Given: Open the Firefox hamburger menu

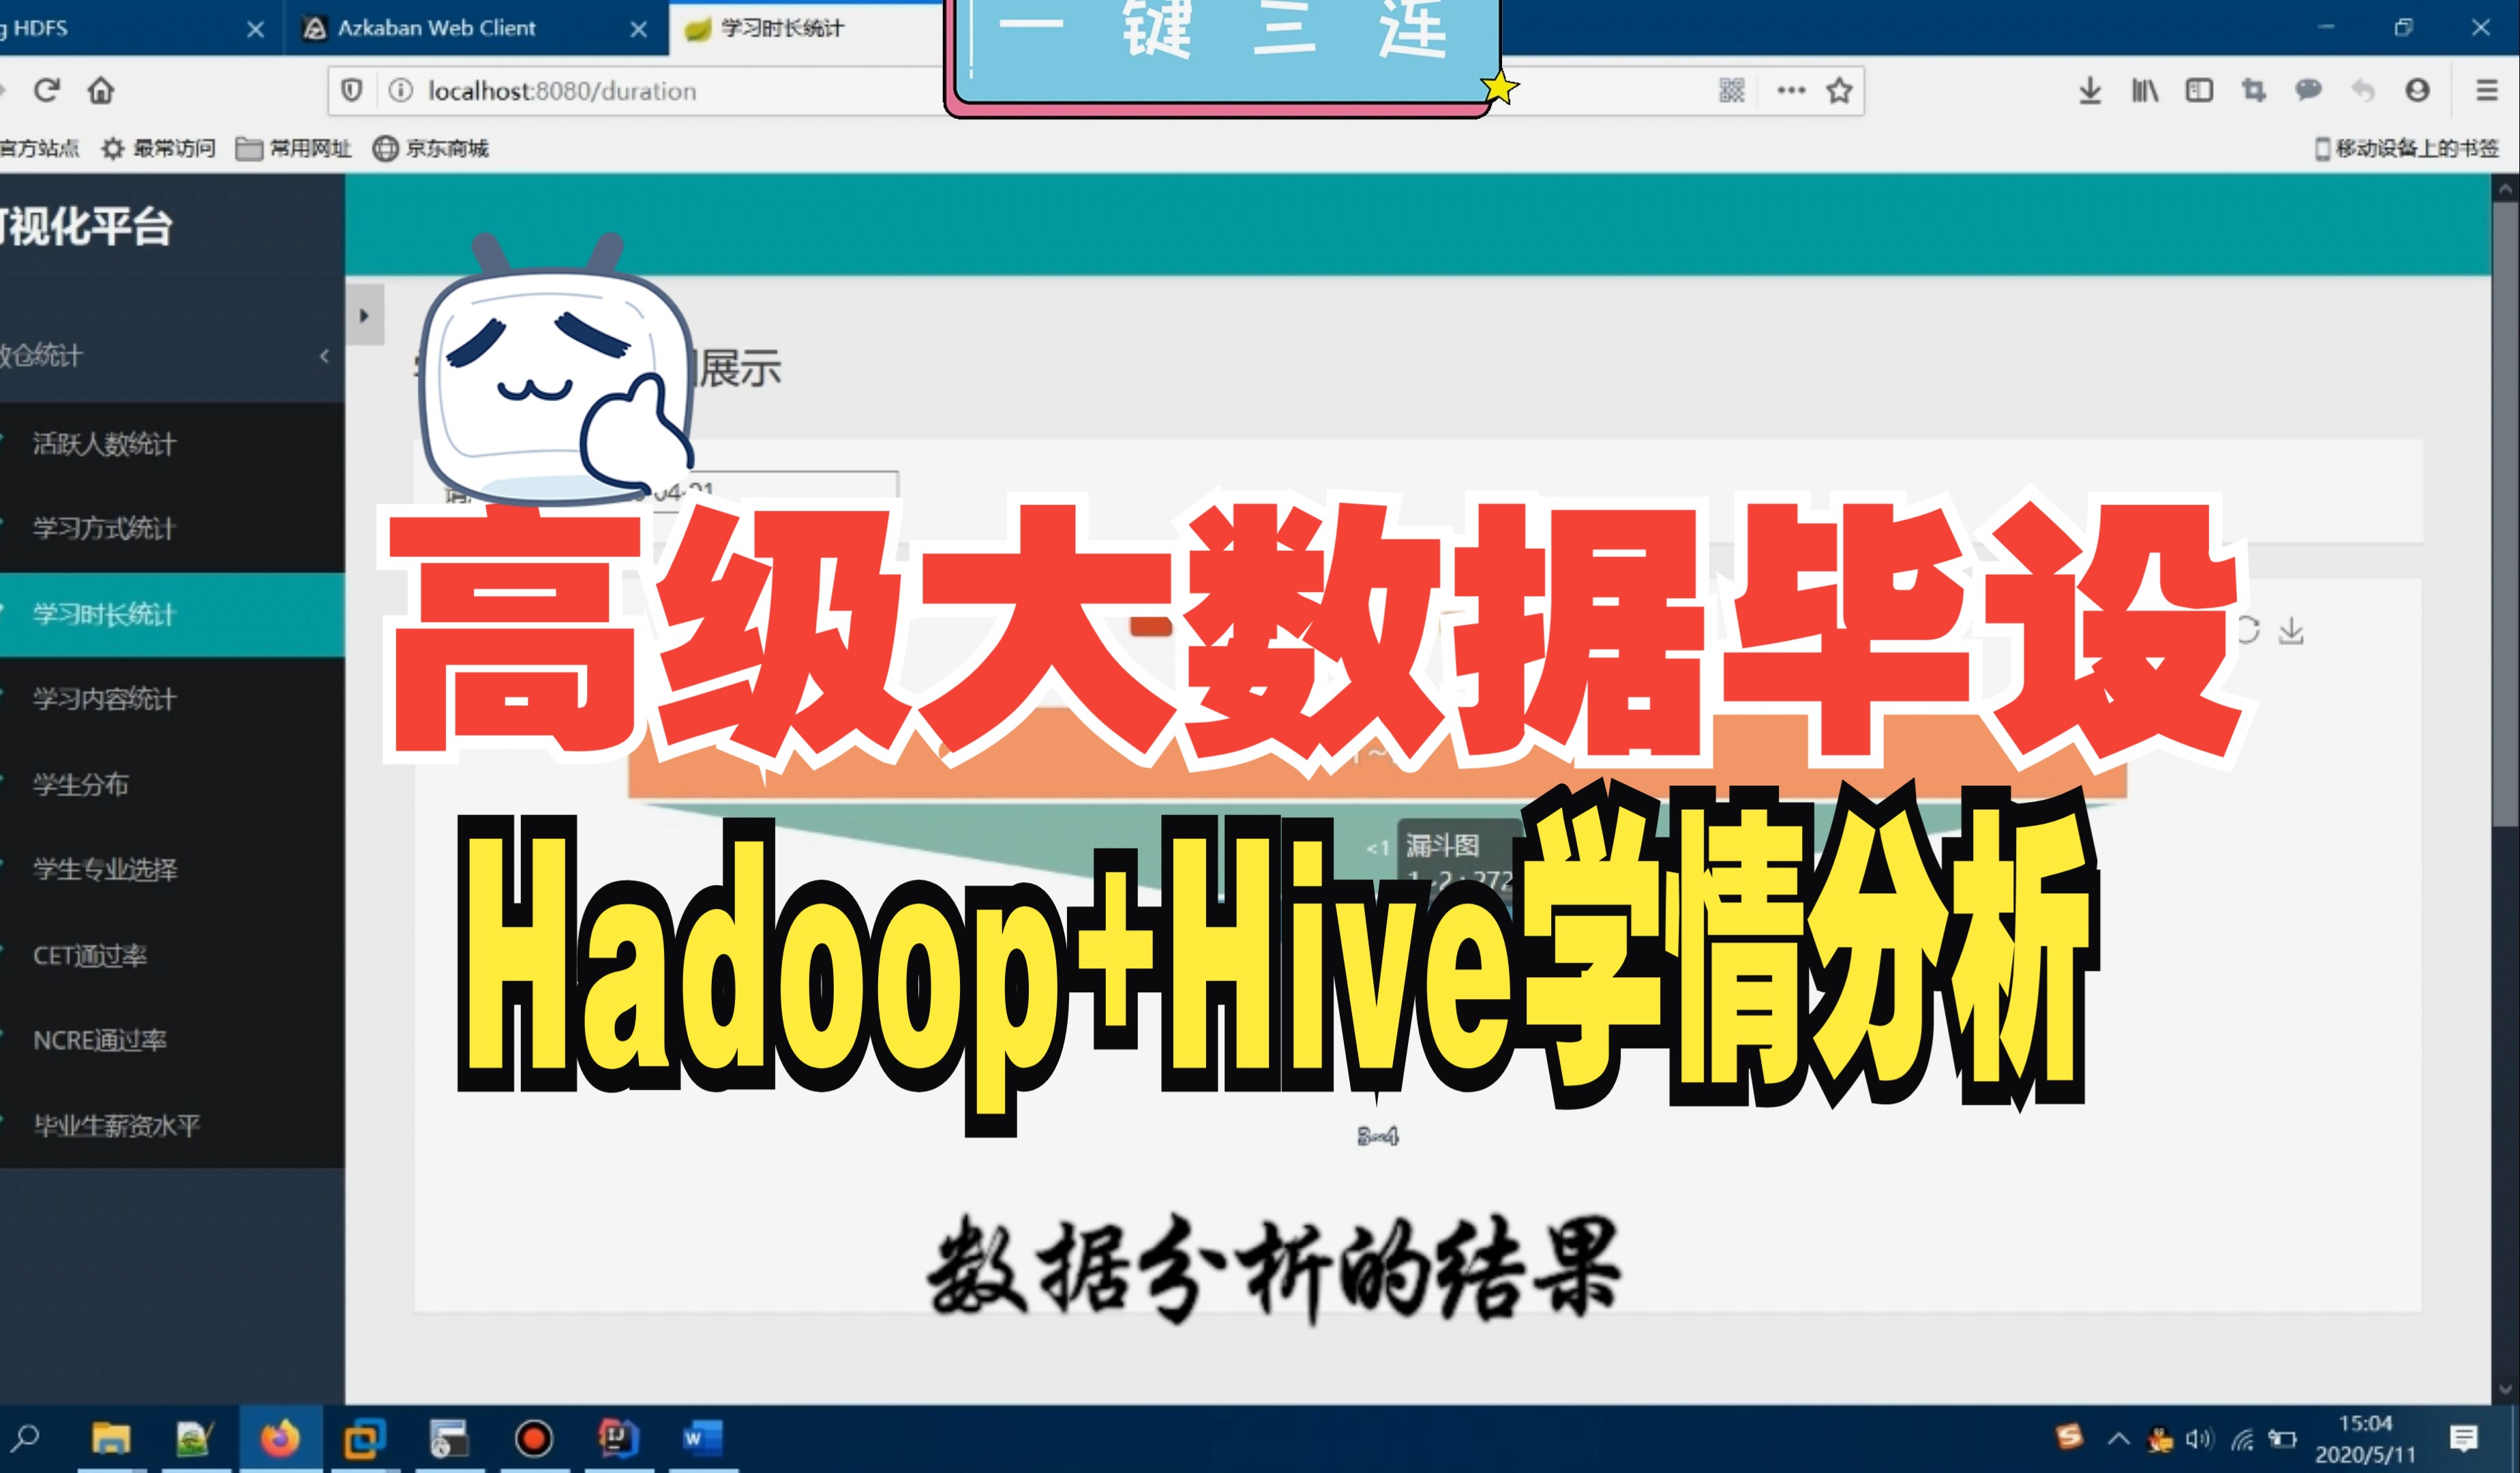Looking at the screenshot, I should (2486, 91).
